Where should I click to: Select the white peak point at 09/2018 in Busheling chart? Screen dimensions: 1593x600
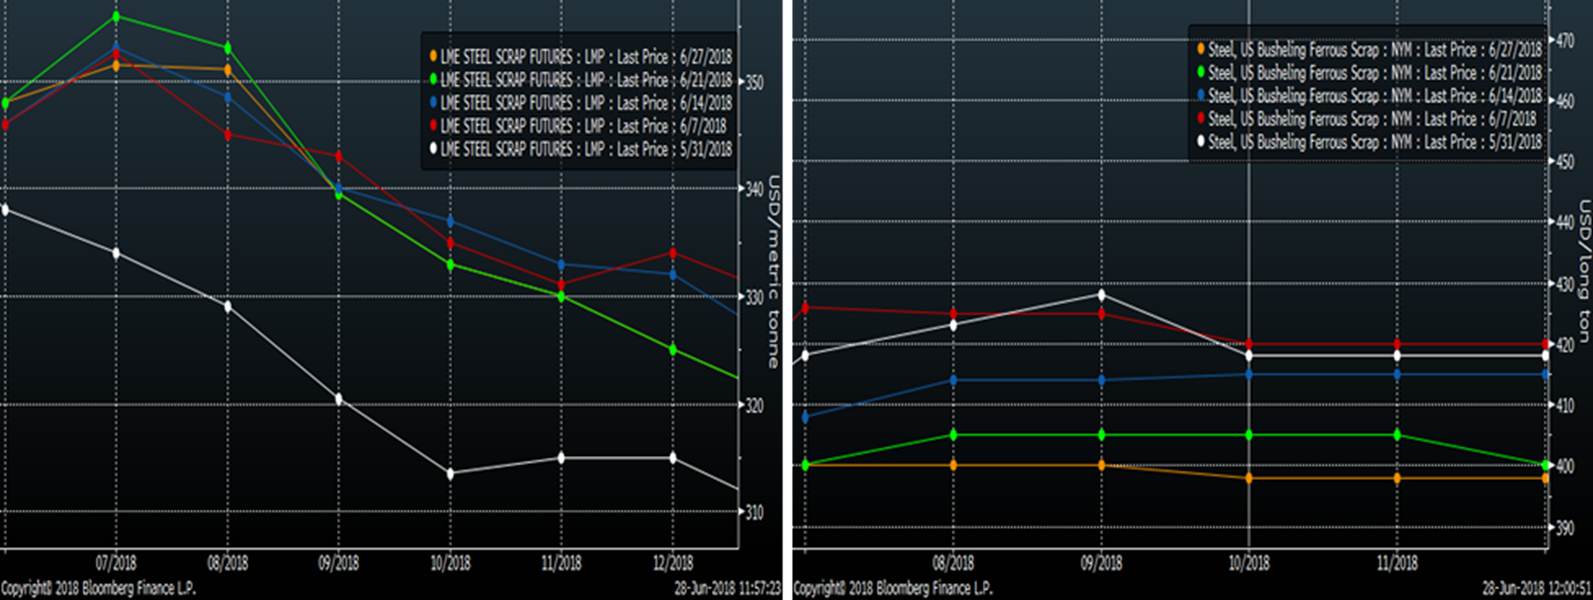[x=1101, y=295]
